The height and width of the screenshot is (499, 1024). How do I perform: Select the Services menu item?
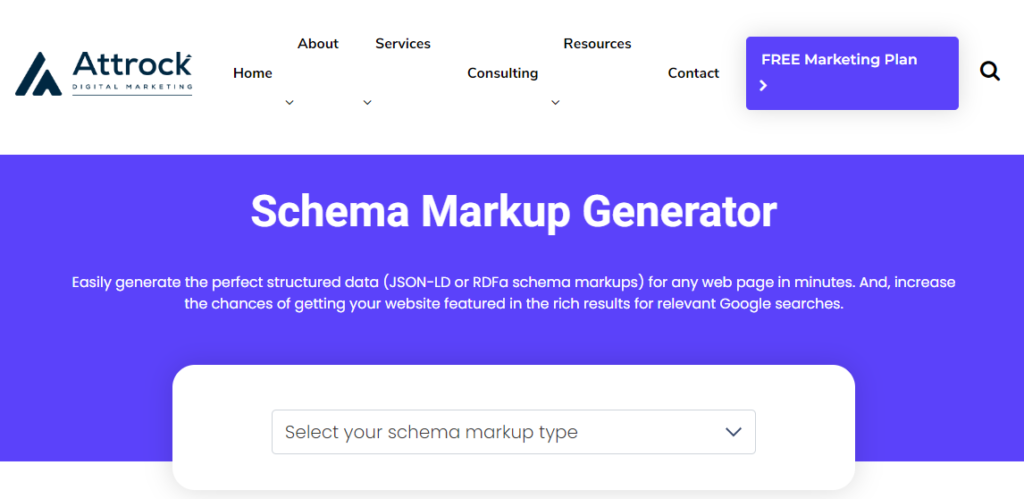(x=403, y=44)
